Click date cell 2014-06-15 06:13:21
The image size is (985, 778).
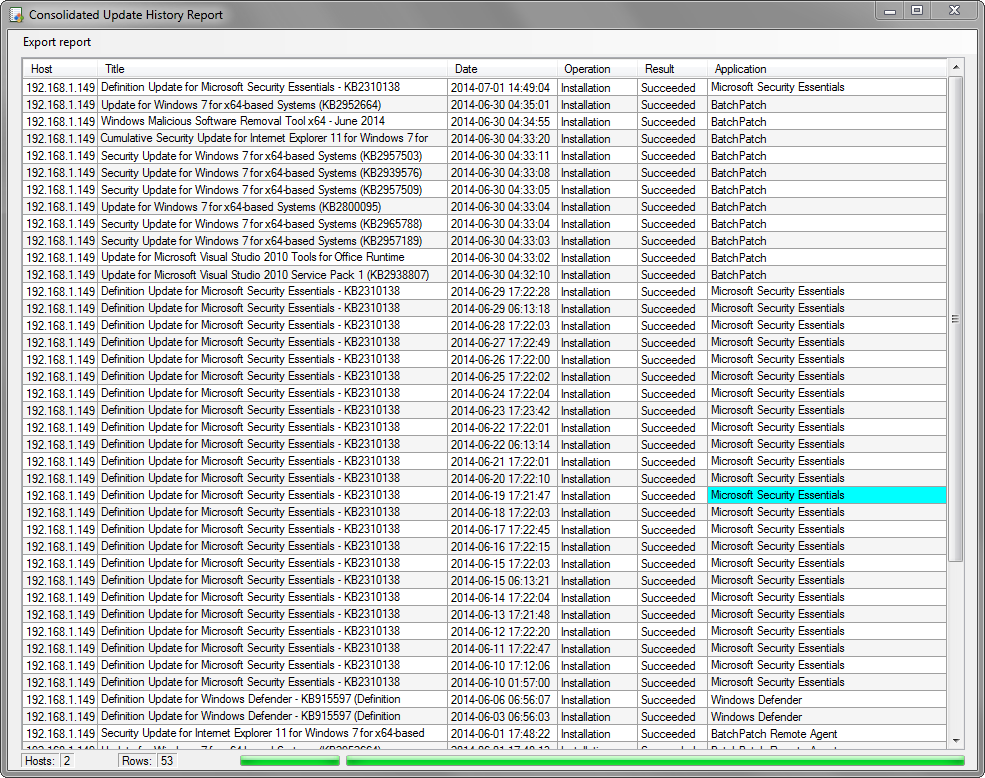[502, 580]
